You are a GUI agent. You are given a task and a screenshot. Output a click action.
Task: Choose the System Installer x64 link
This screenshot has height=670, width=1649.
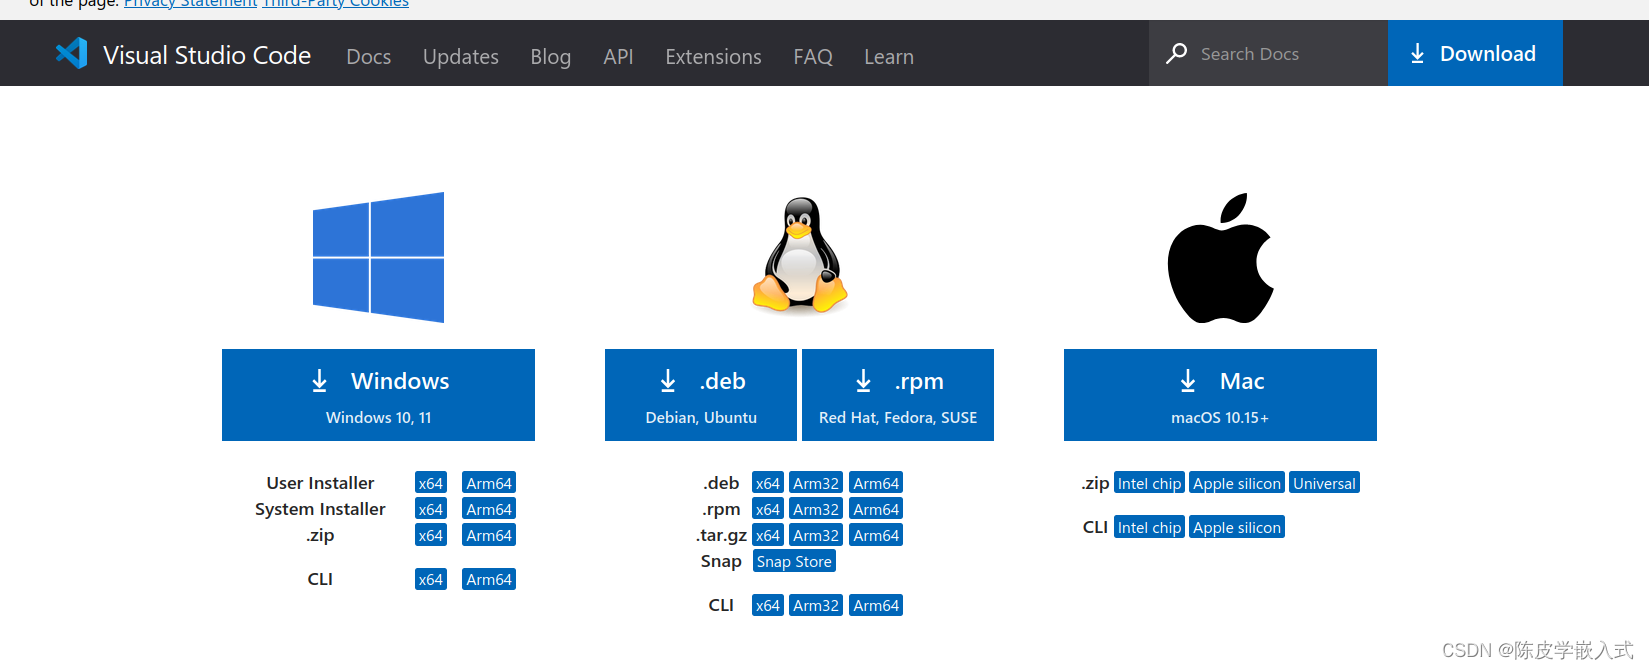point(431,509)
